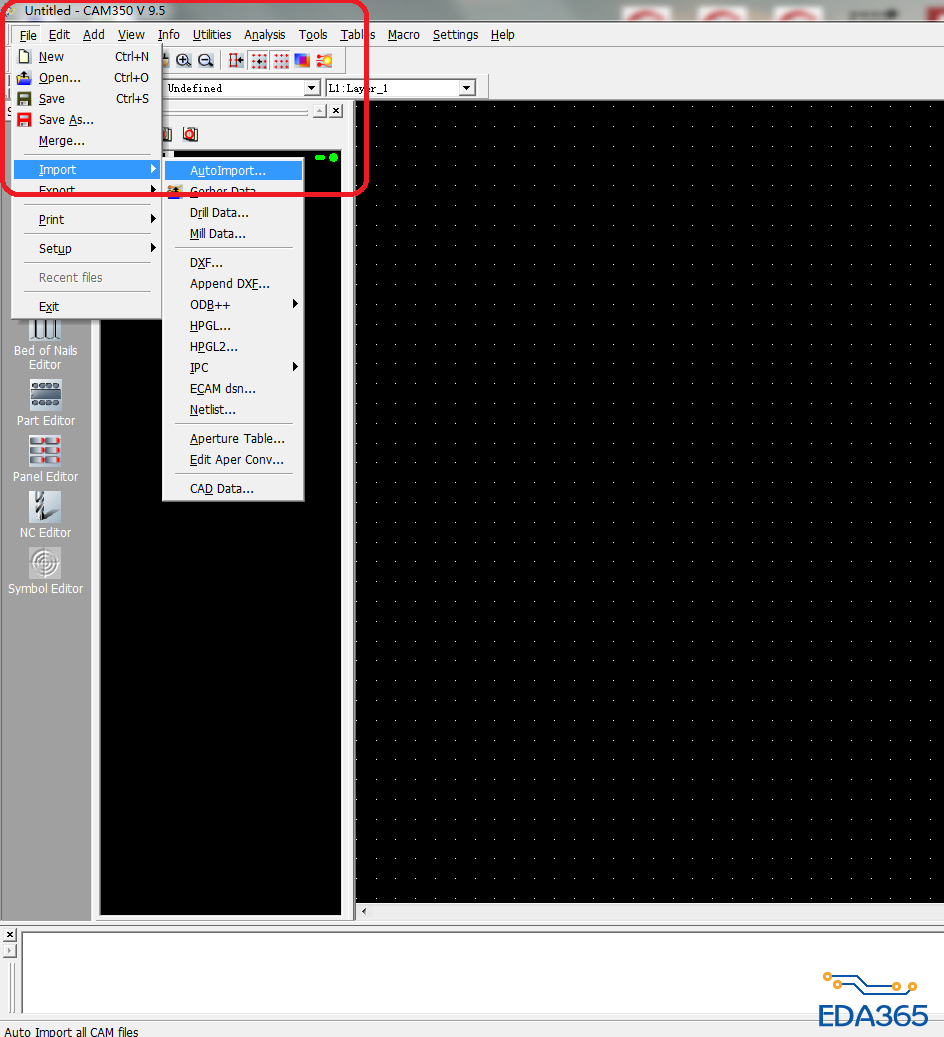The image size is (944, 1037).
Task: Select CAD Data import option
Action: (234, 489)
